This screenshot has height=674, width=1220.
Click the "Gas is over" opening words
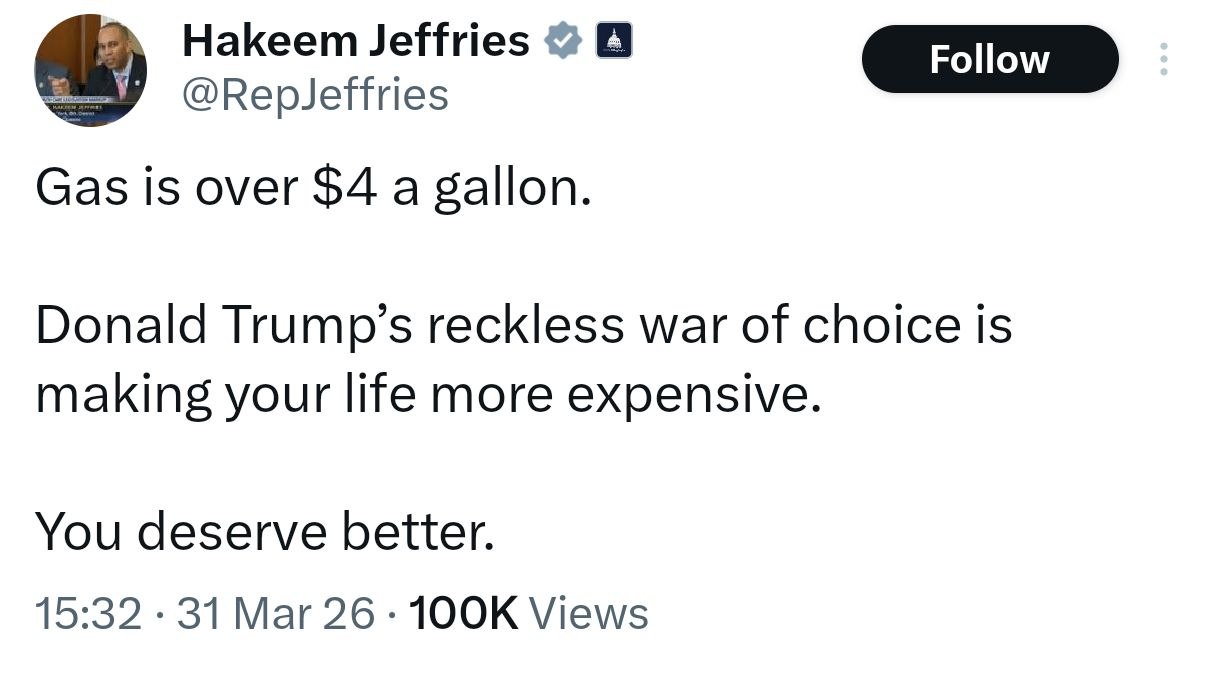point(166,187)
